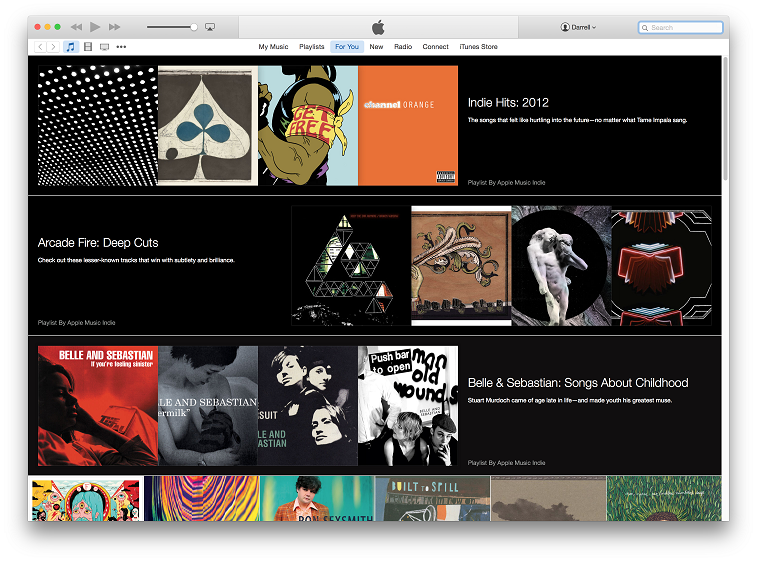Go to the iTunes Store tab
Screen dimensions: 757x561
click(x=478, y=47)
